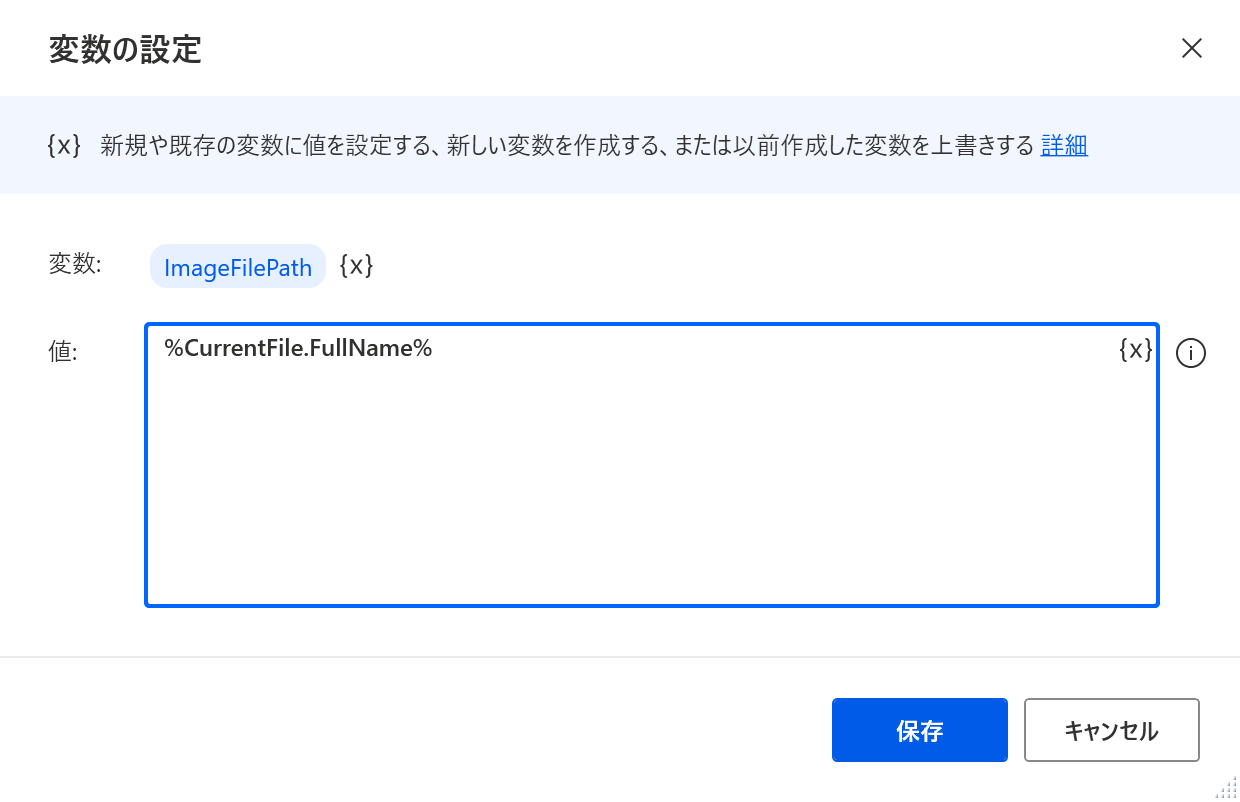Click the resize grip in the dialog corner
The image size is (1240, 802).
coord(1227,788)
